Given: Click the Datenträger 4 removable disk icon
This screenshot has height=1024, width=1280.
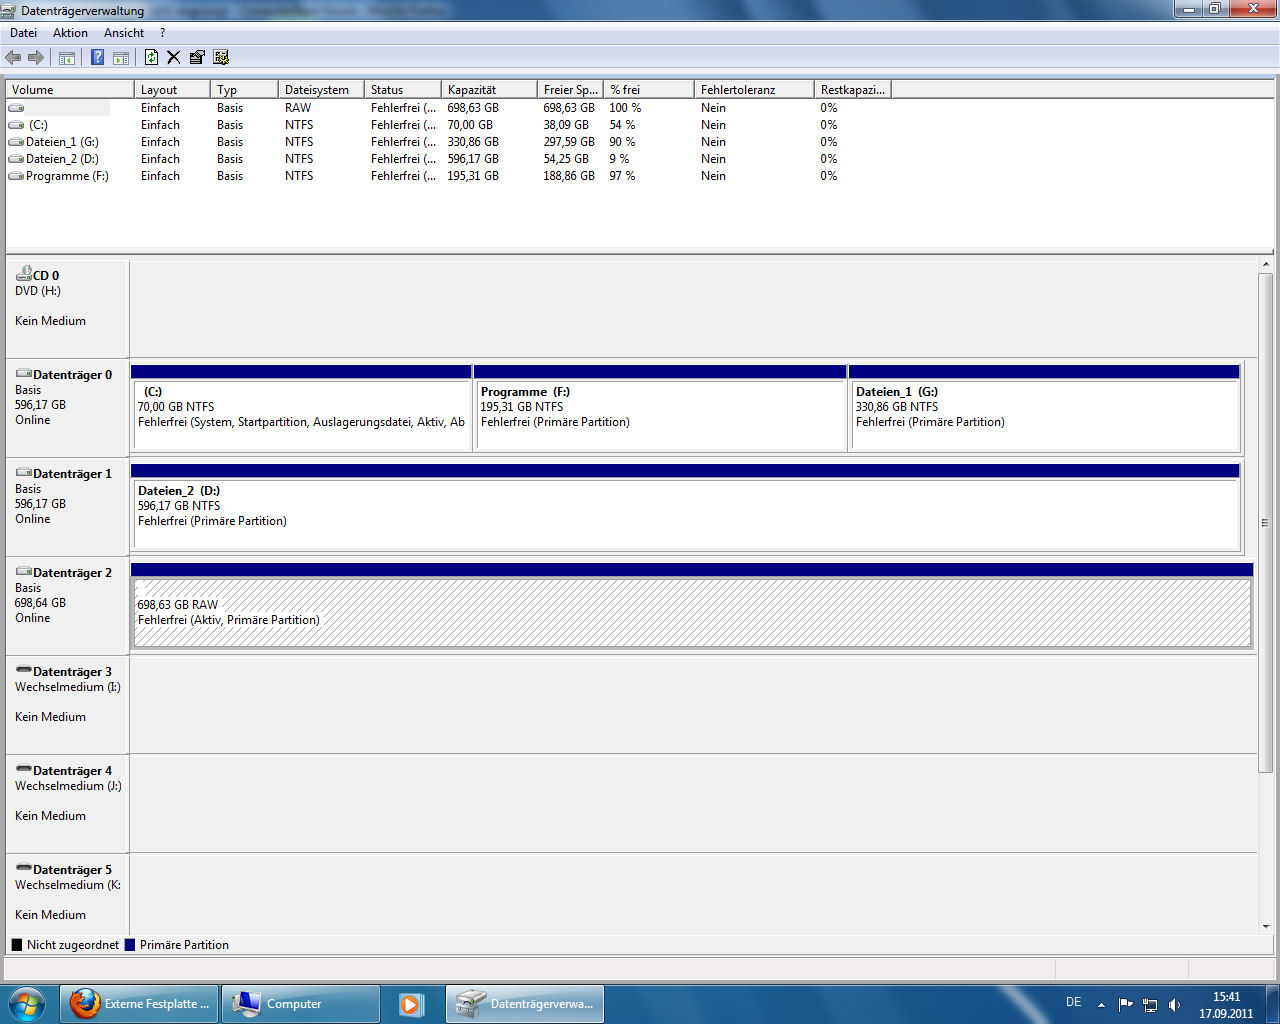Looking at the screenshot, I should pyautogui.click(x=24, y=769).
